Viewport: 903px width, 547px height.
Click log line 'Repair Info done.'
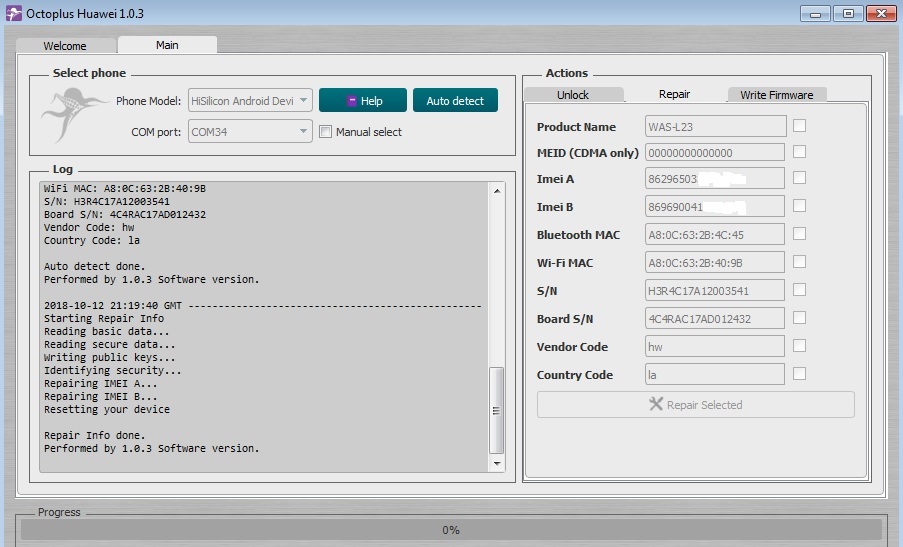[94, 435]
